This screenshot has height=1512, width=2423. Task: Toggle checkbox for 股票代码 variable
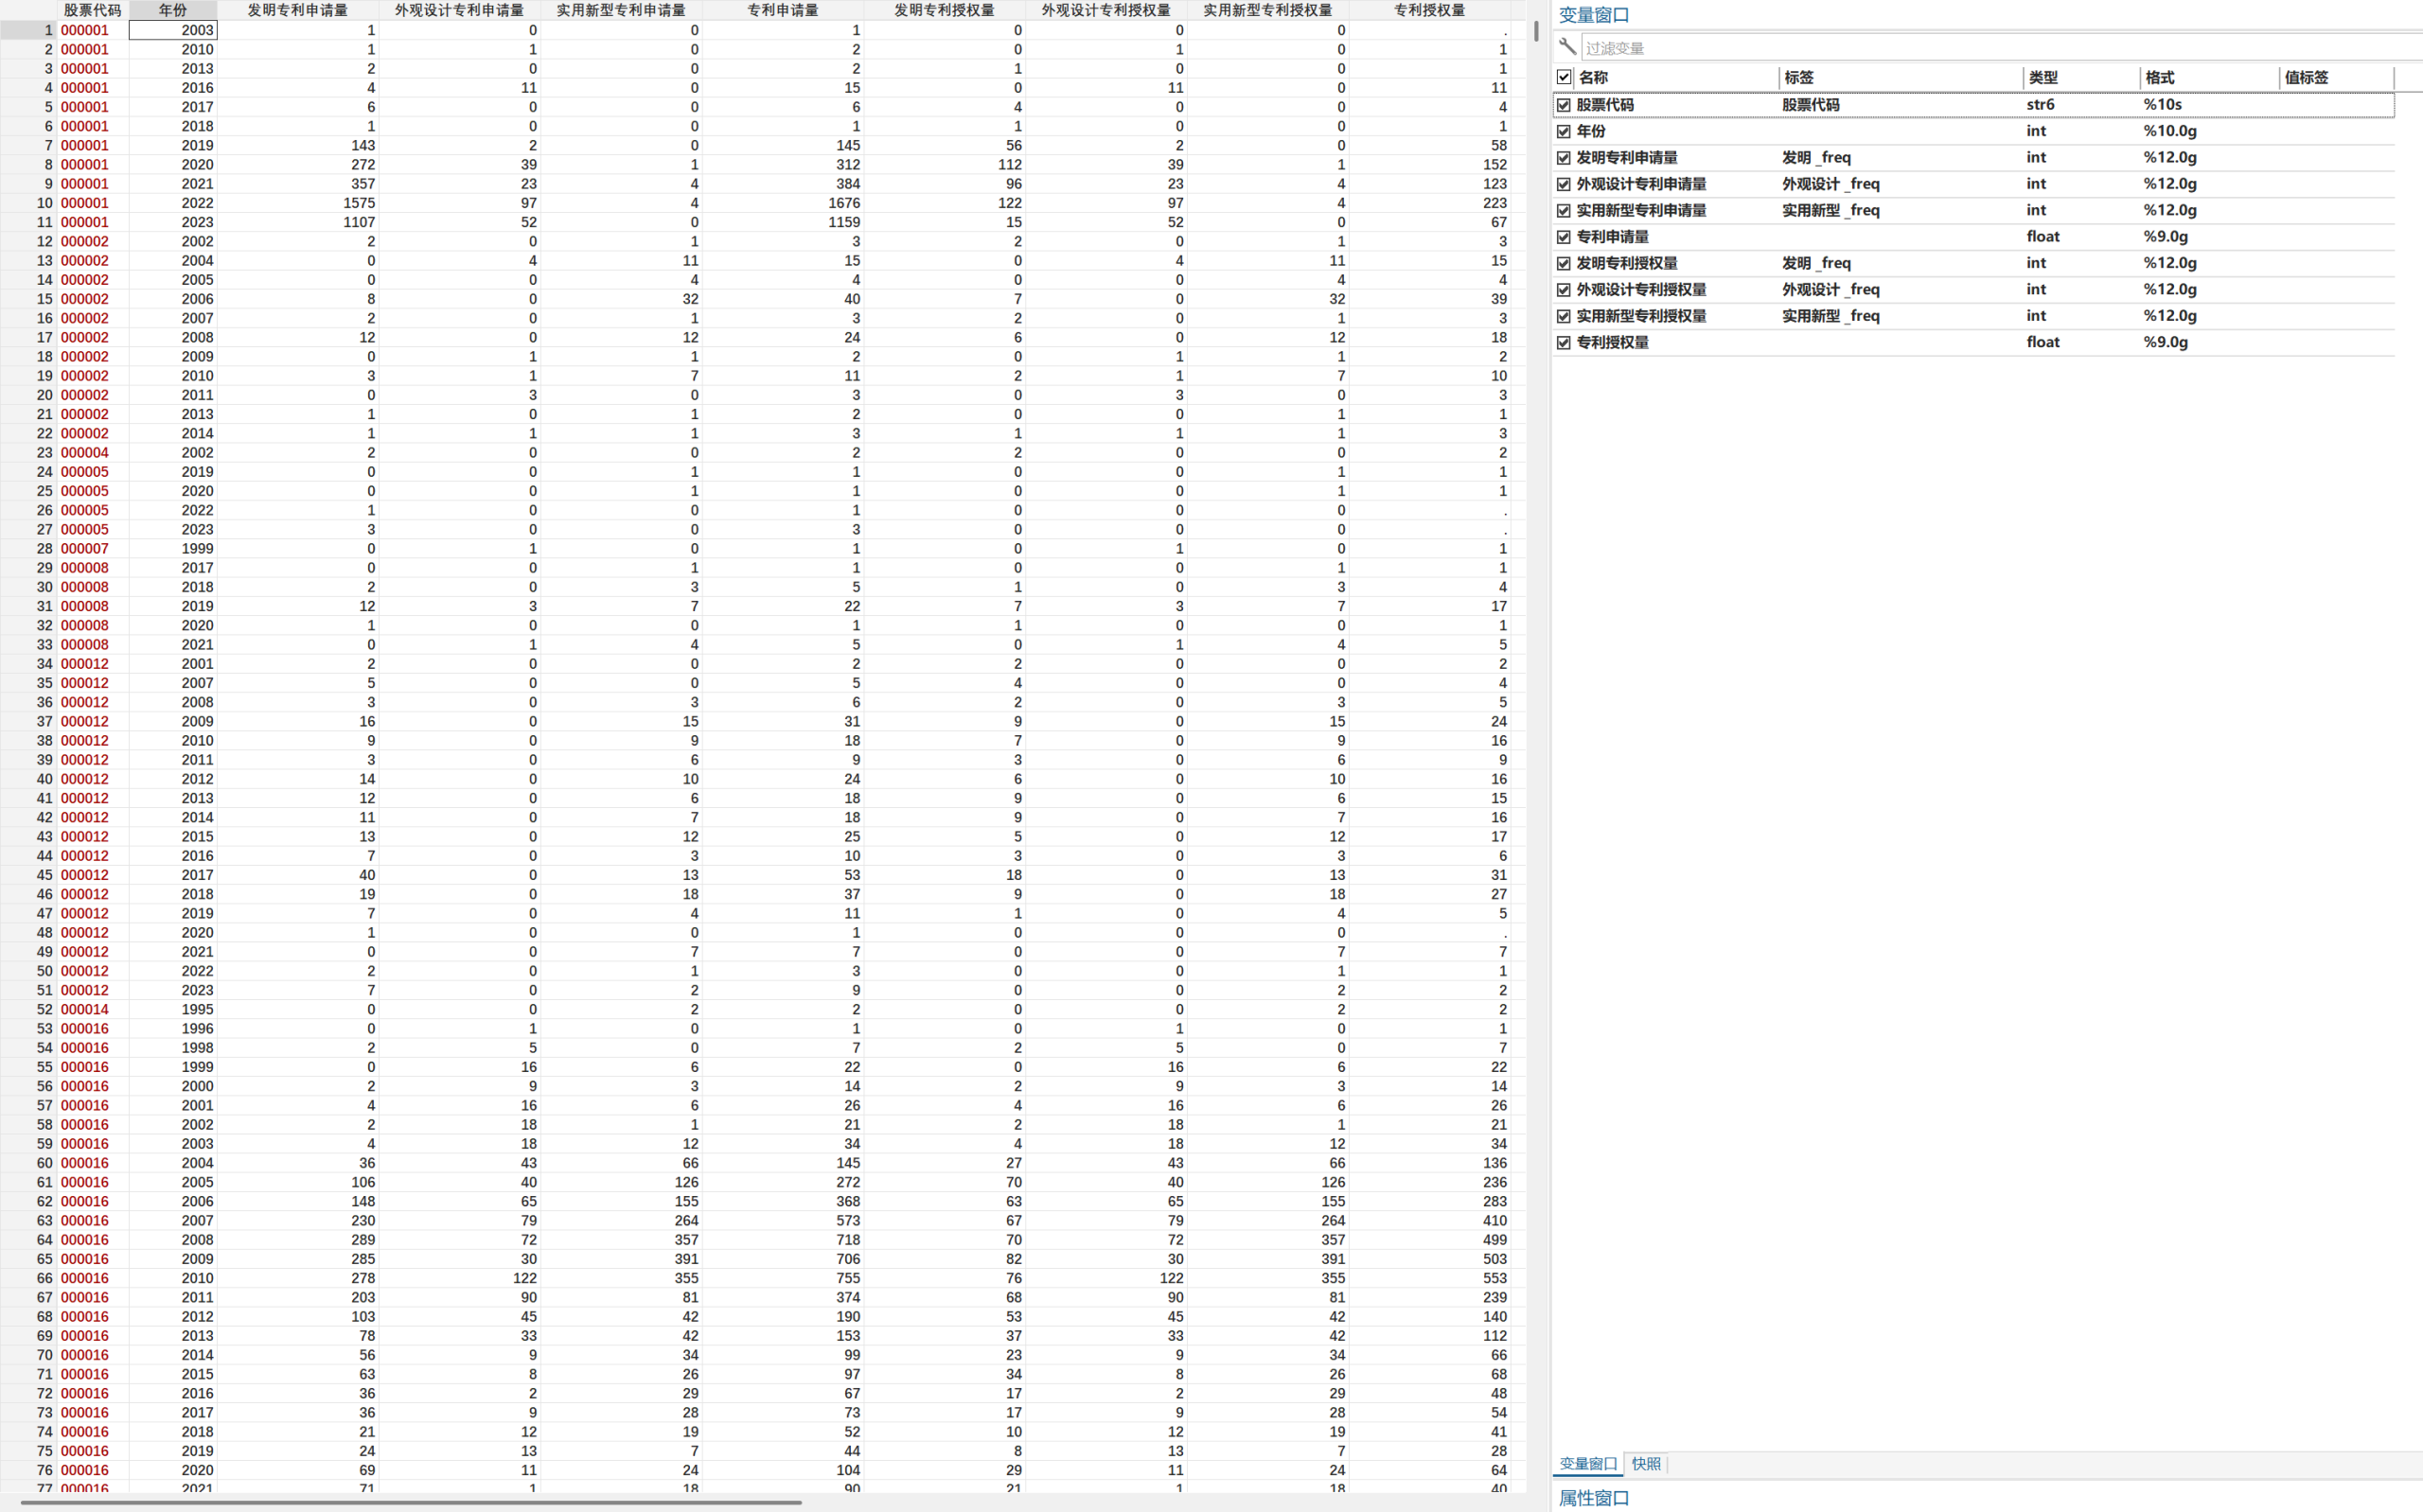point(1564,105)
